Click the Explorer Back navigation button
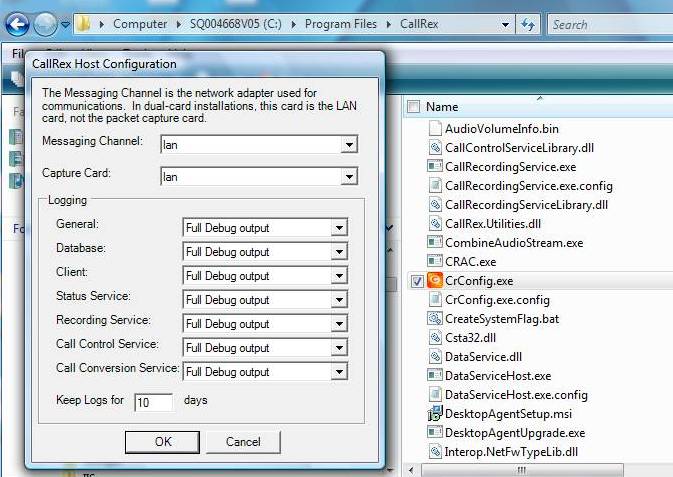The image size is (673, 477). 17,24
